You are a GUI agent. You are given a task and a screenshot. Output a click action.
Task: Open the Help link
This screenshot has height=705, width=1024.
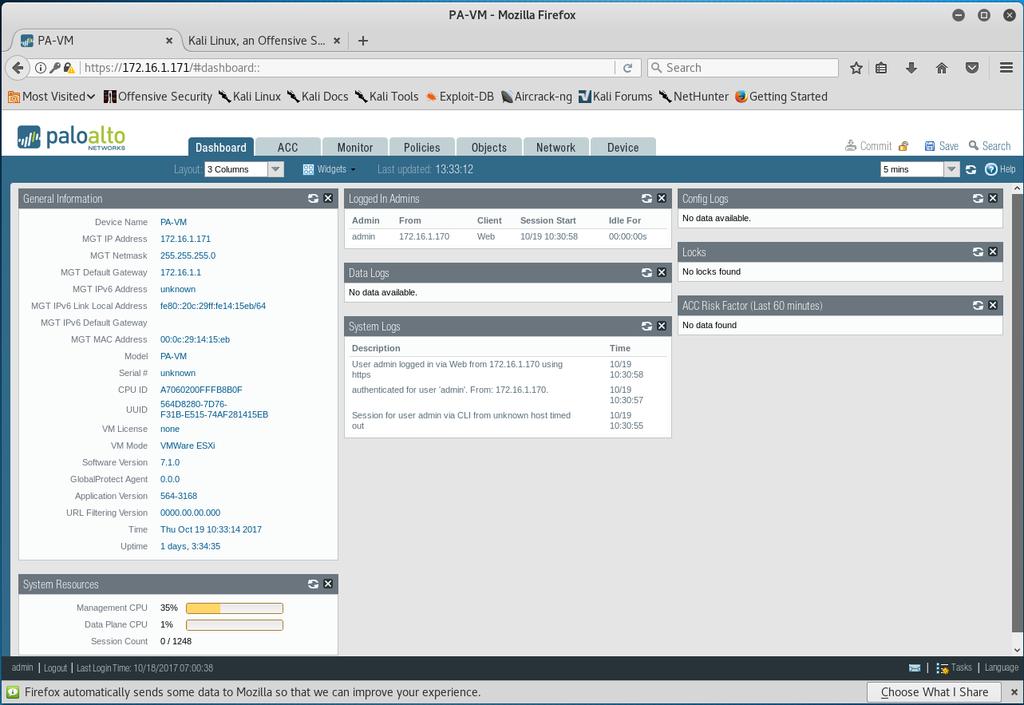coord(1000,169)
